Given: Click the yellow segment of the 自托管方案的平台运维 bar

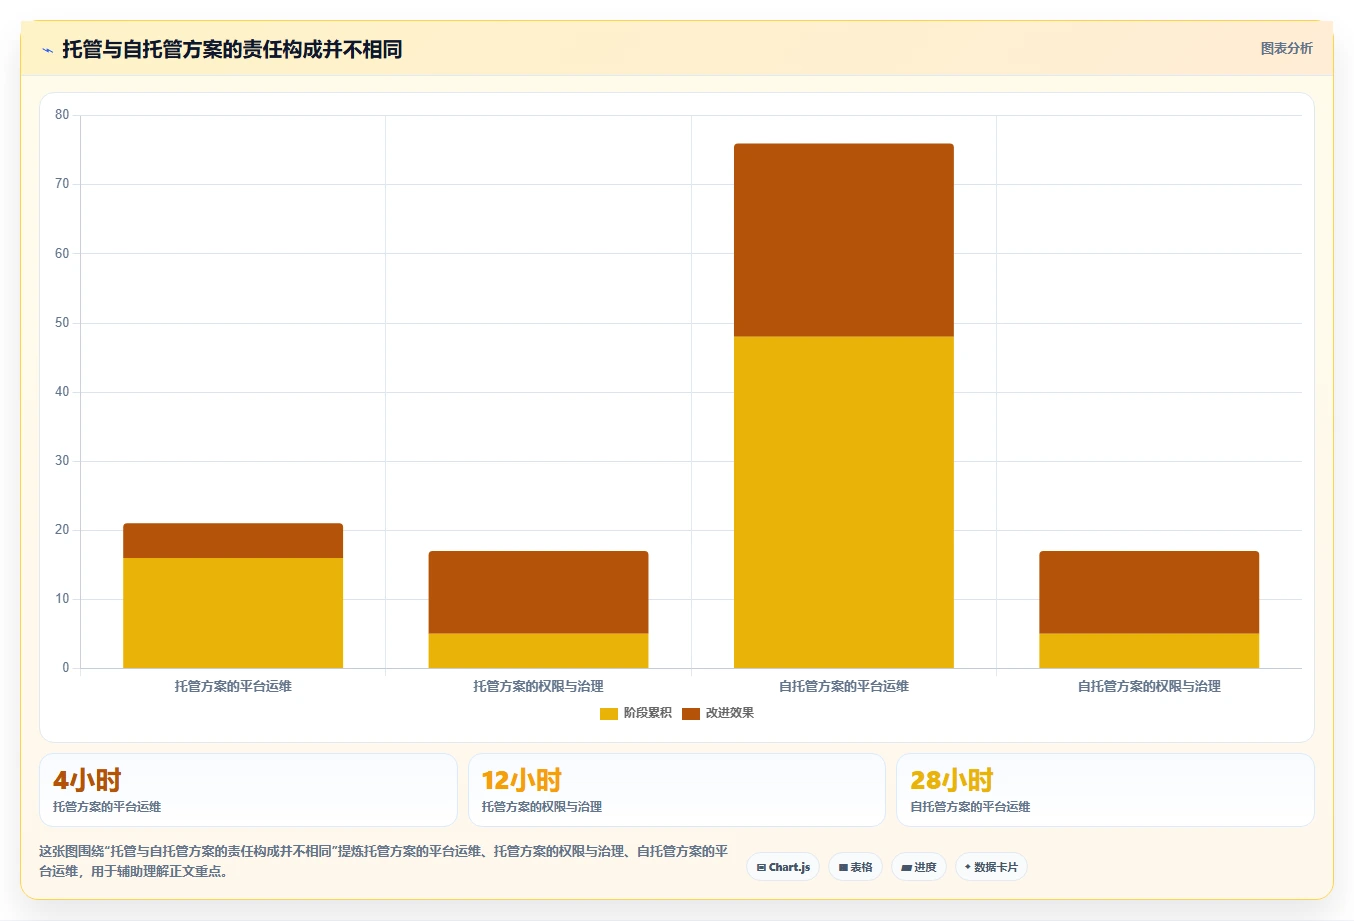Looking at the screenshot, I should pyautogui.click(x=844, y=502).
